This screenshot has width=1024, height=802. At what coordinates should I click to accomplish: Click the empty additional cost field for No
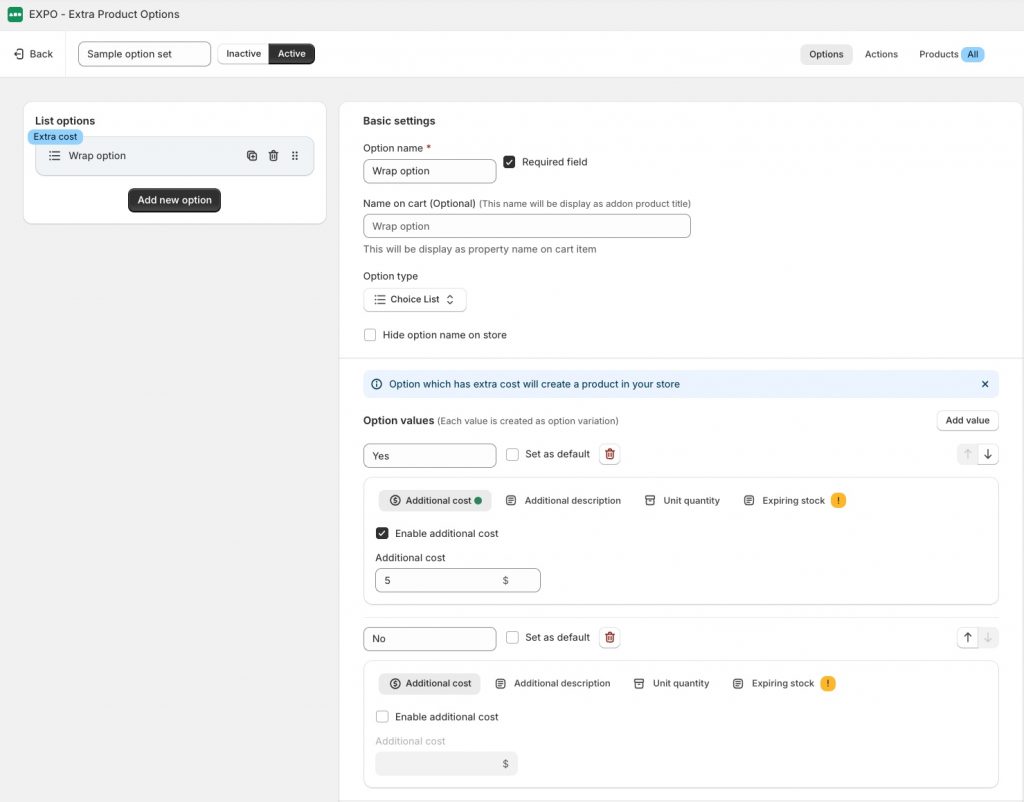[446, 764]
